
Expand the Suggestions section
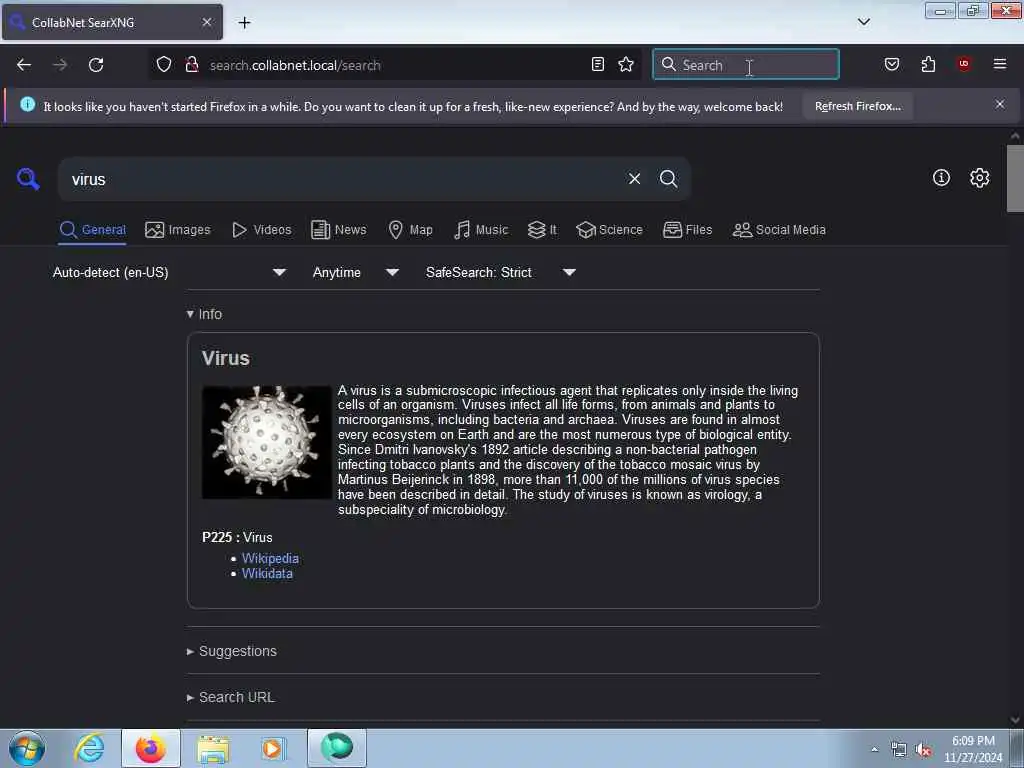tap(232, 651)
